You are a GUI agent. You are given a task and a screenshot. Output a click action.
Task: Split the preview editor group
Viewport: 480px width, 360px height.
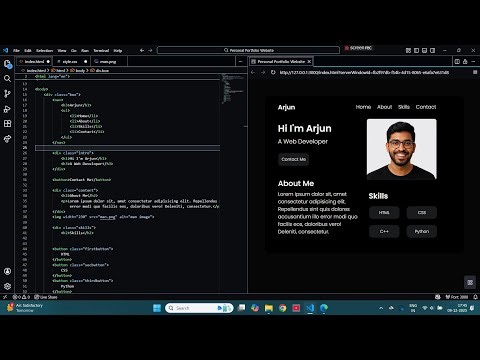pos(457,62)
